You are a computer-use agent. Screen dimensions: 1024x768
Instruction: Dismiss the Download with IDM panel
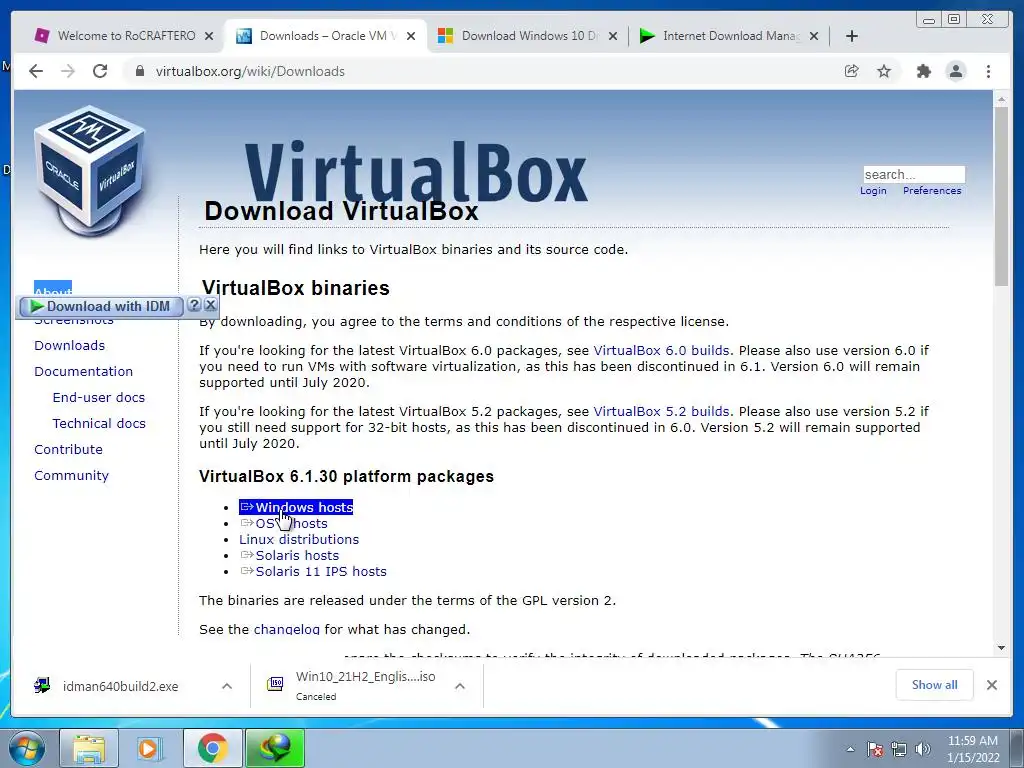210,305
